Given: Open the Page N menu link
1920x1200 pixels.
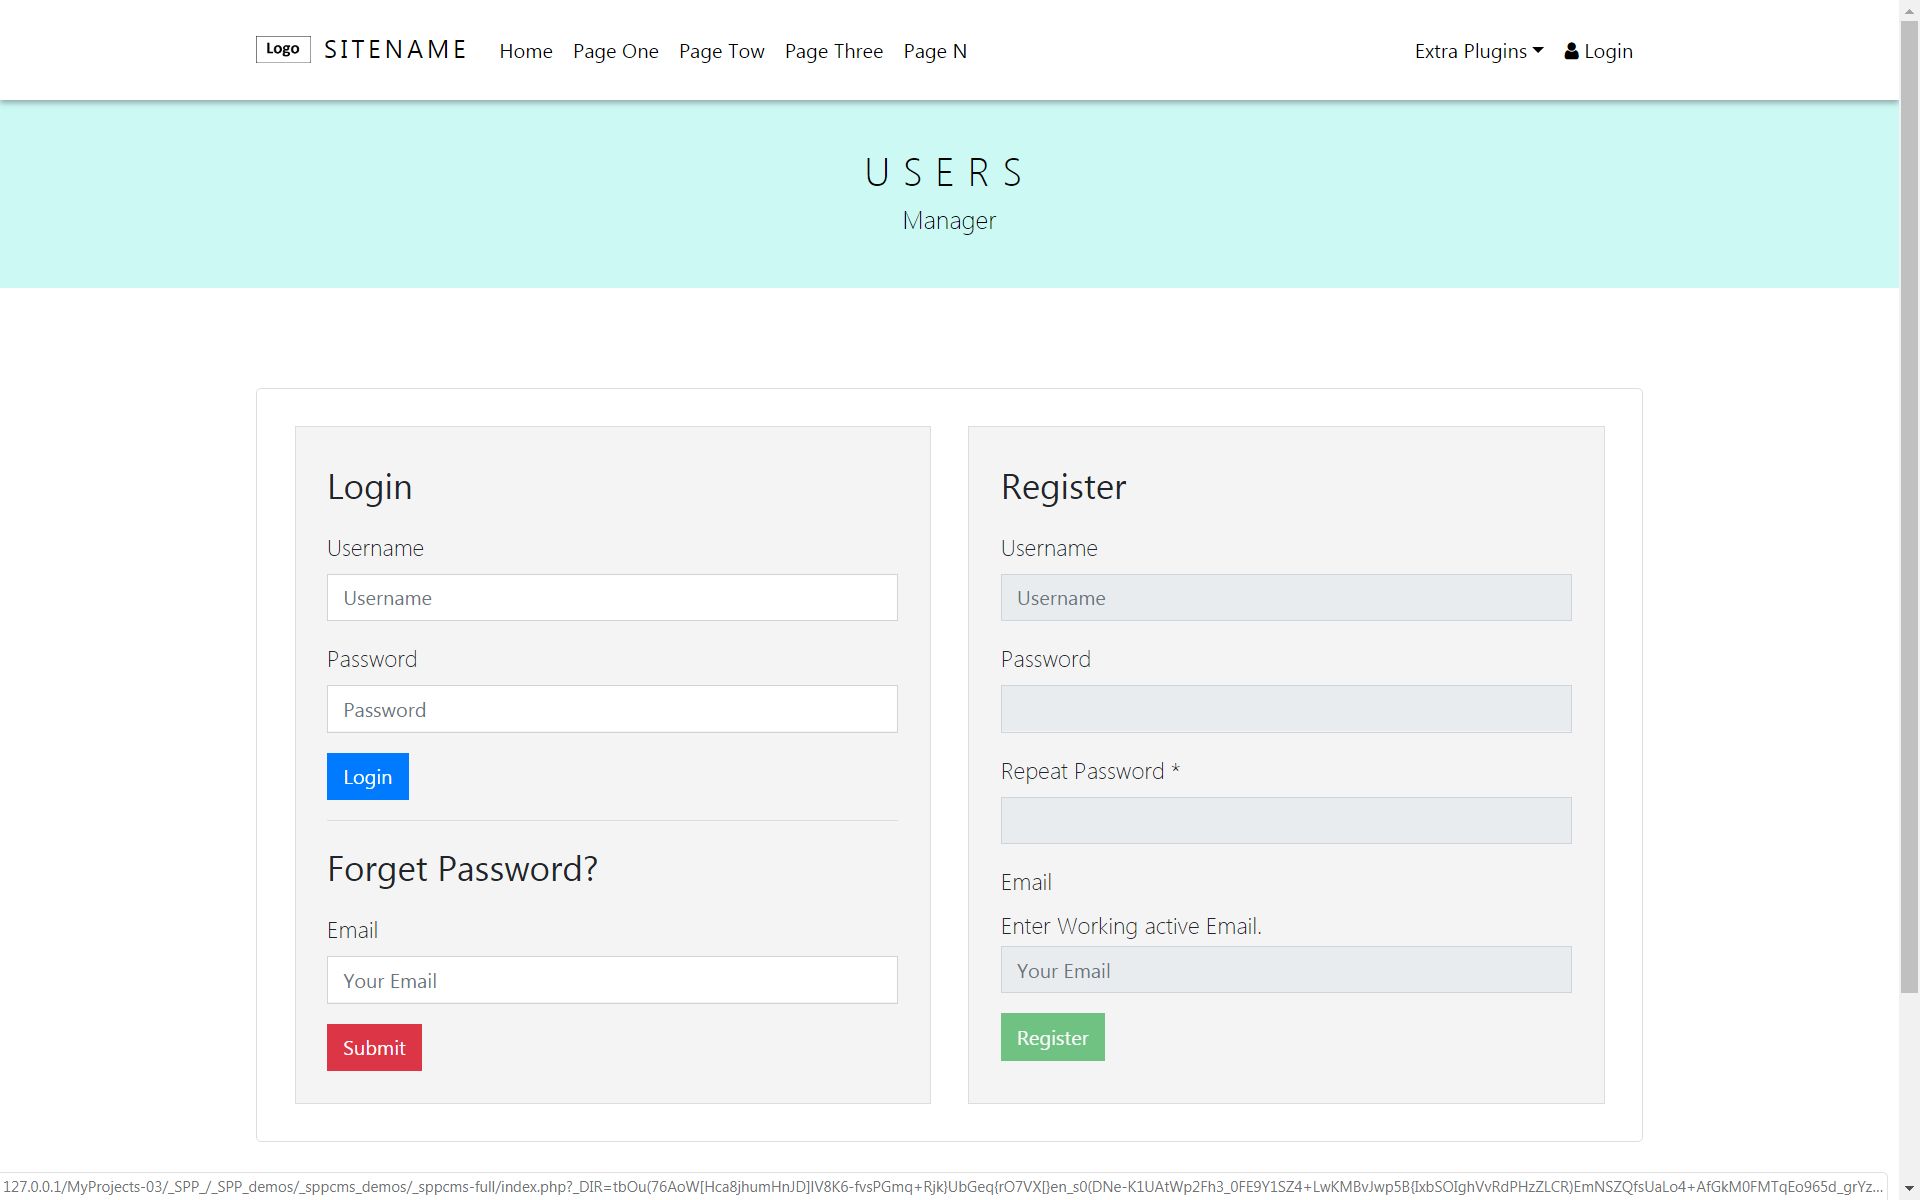Looking at the screenshot, I should 934,51.
